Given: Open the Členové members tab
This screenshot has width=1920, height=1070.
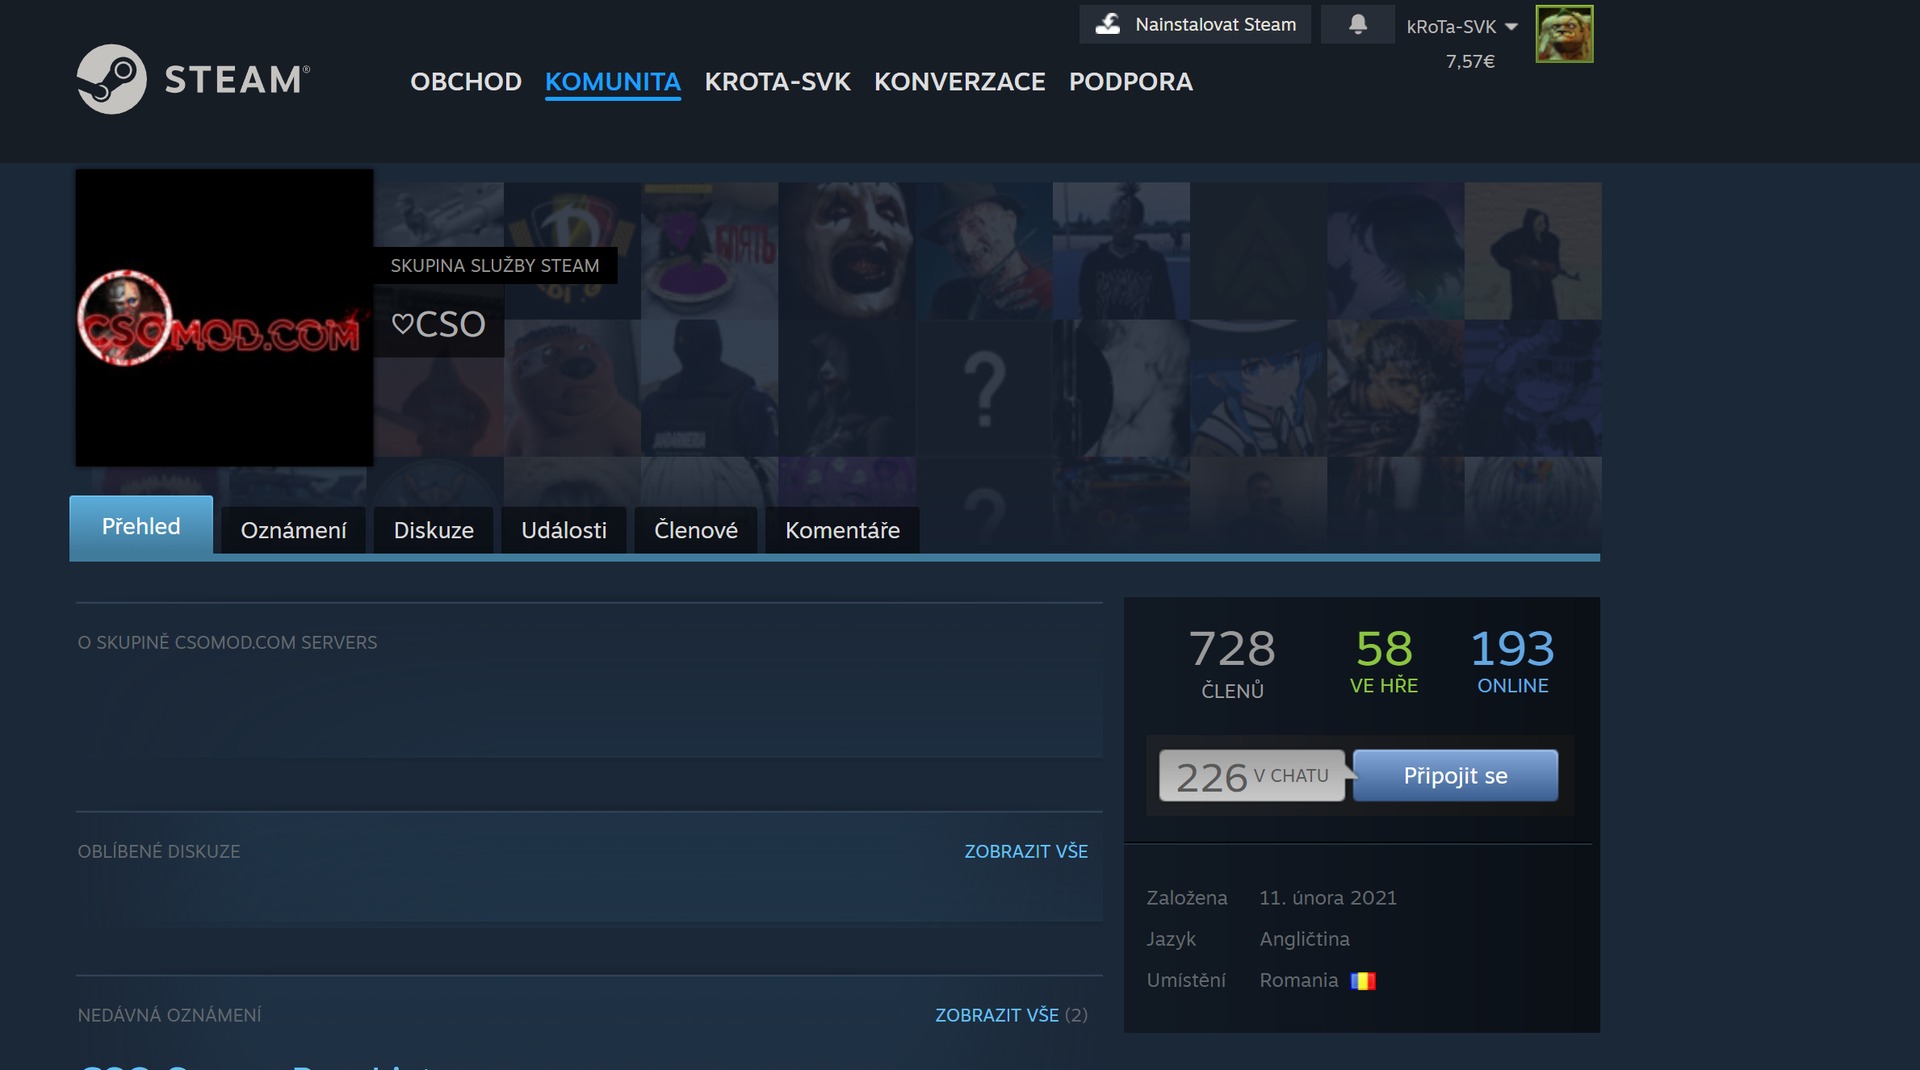Looking at the screenshot, I should pyautogui.click(x=695, y=530).
